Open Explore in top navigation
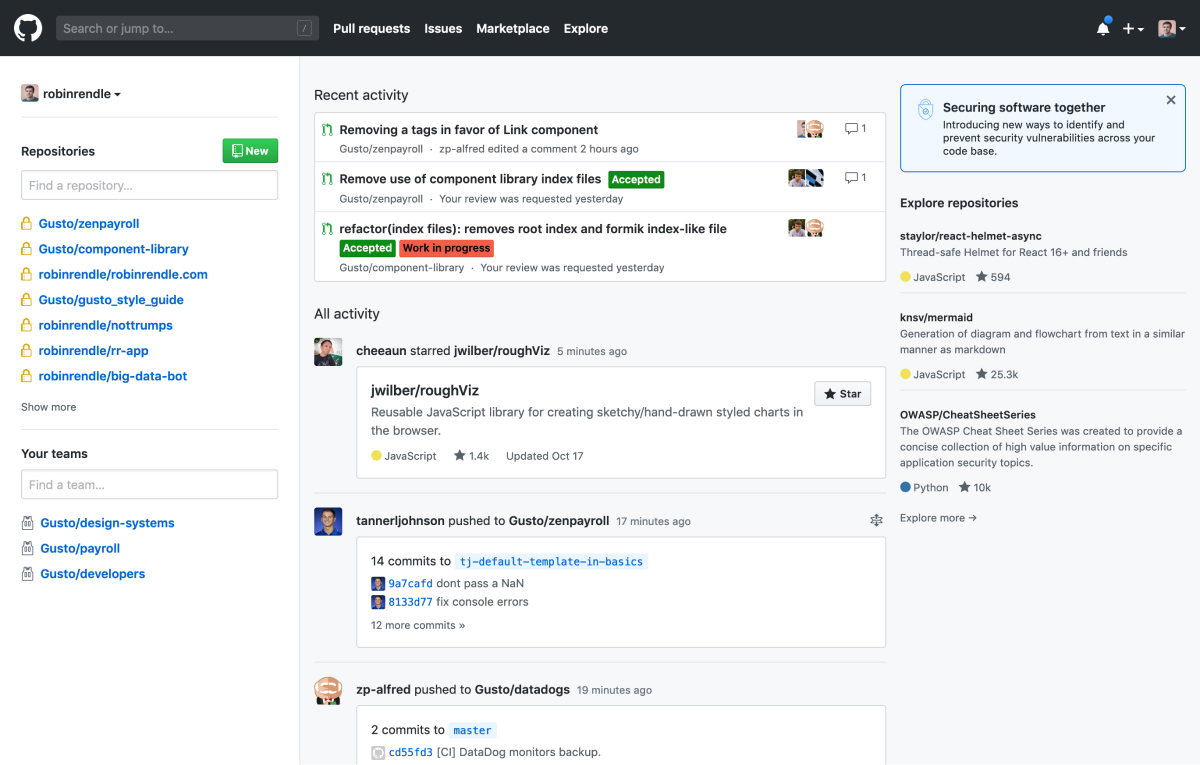 [x=586, y=29]
